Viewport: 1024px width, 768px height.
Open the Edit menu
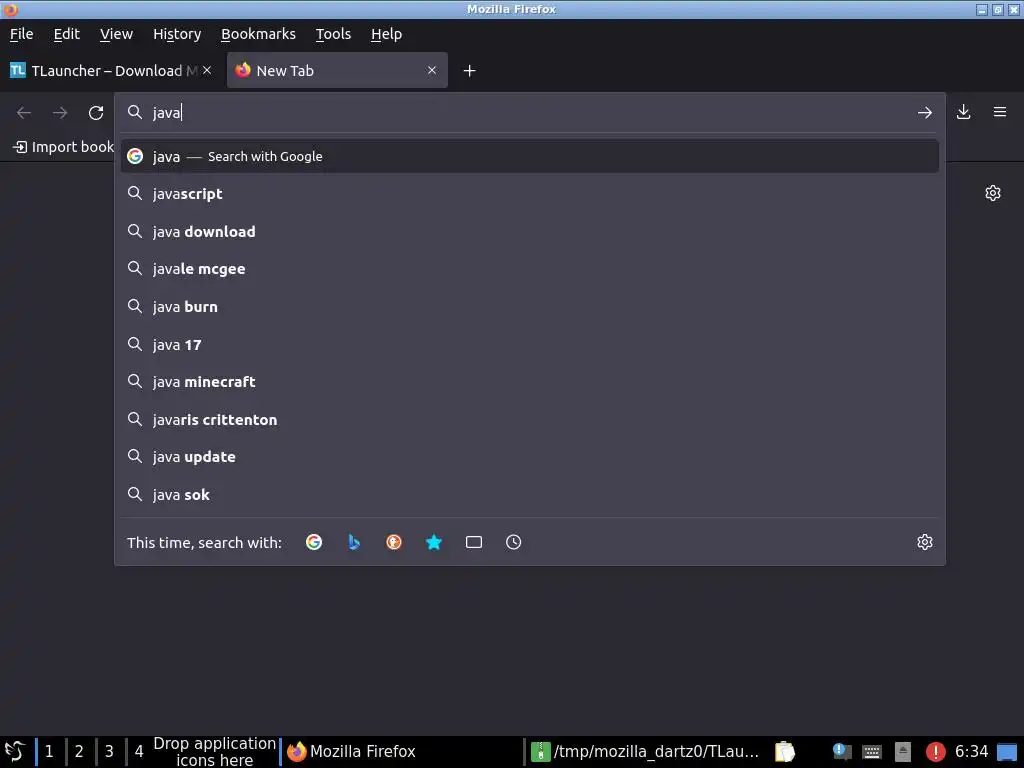(67, 34)
